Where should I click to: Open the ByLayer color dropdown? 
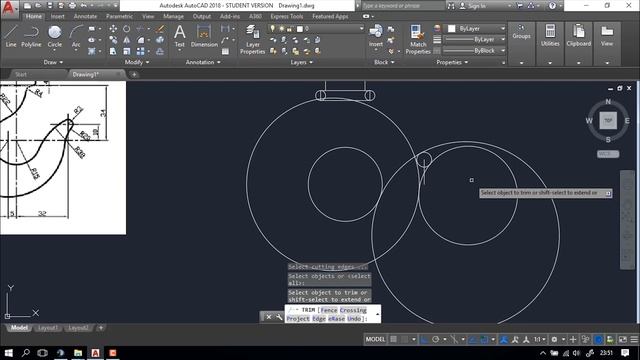(x=503, y=29)
